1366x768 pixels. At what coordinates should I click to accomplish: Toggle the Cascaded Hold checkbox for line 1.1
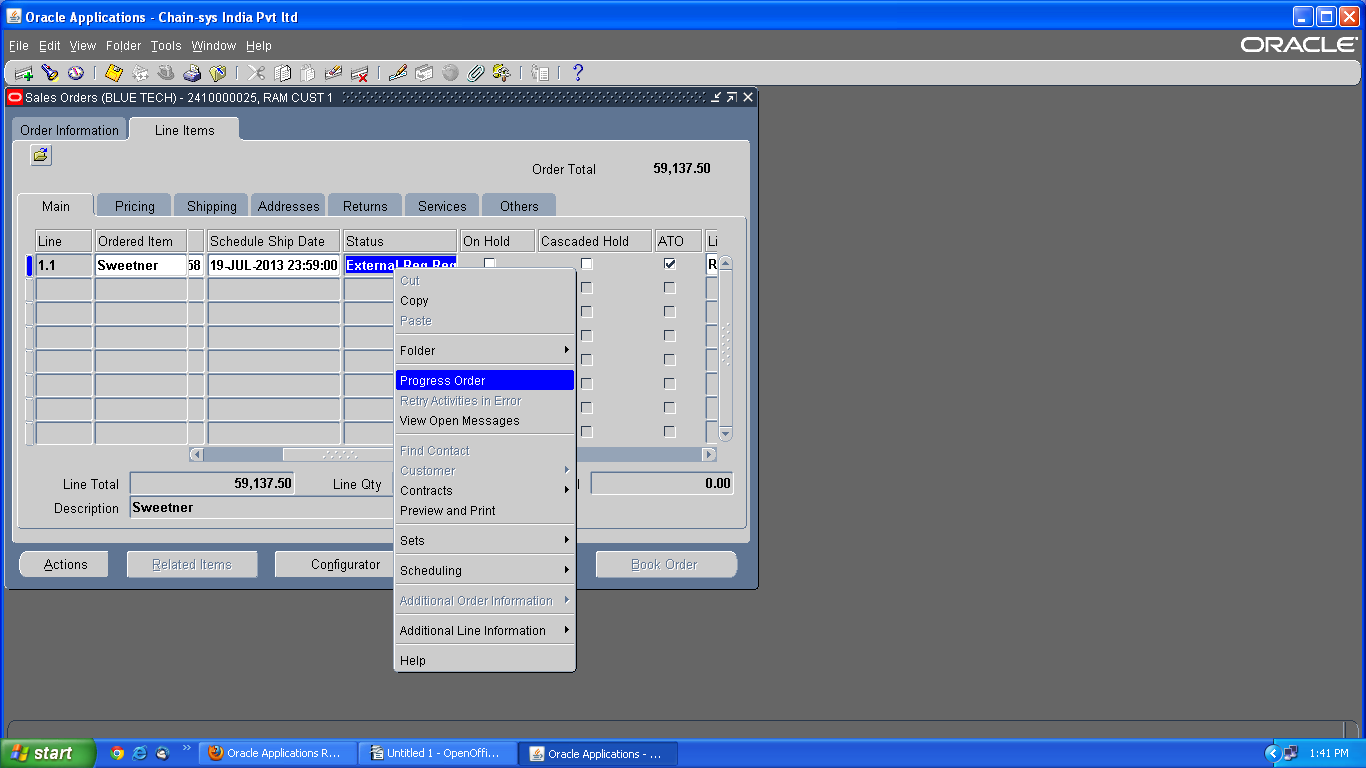tap(587, 264)
